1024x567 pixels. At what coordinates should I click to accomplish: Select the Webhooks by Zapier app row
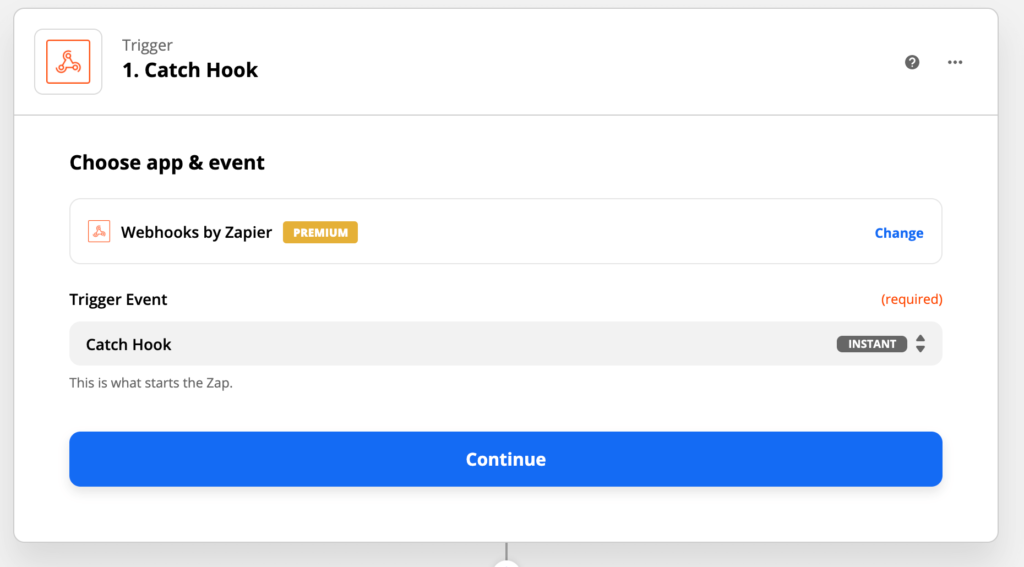click(600, 232)
